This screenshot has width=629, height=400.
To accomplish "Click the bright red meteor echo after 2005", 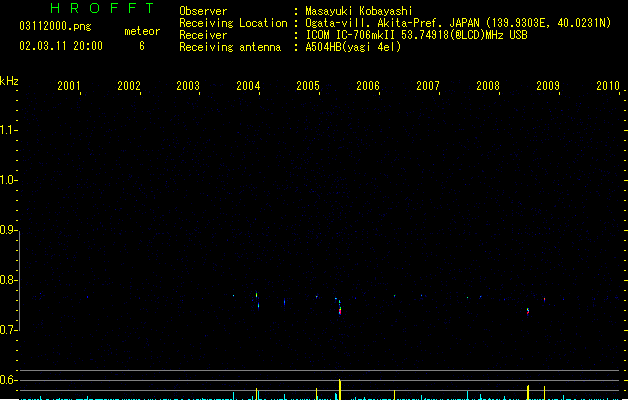I will click(340, 311).
